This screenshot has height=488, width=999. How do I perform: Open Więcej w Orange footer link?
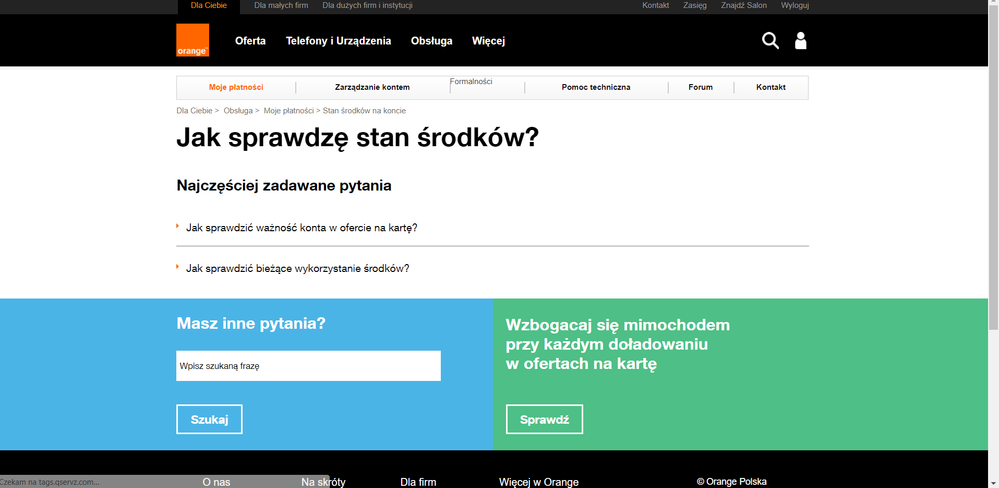tap(539, 482)
